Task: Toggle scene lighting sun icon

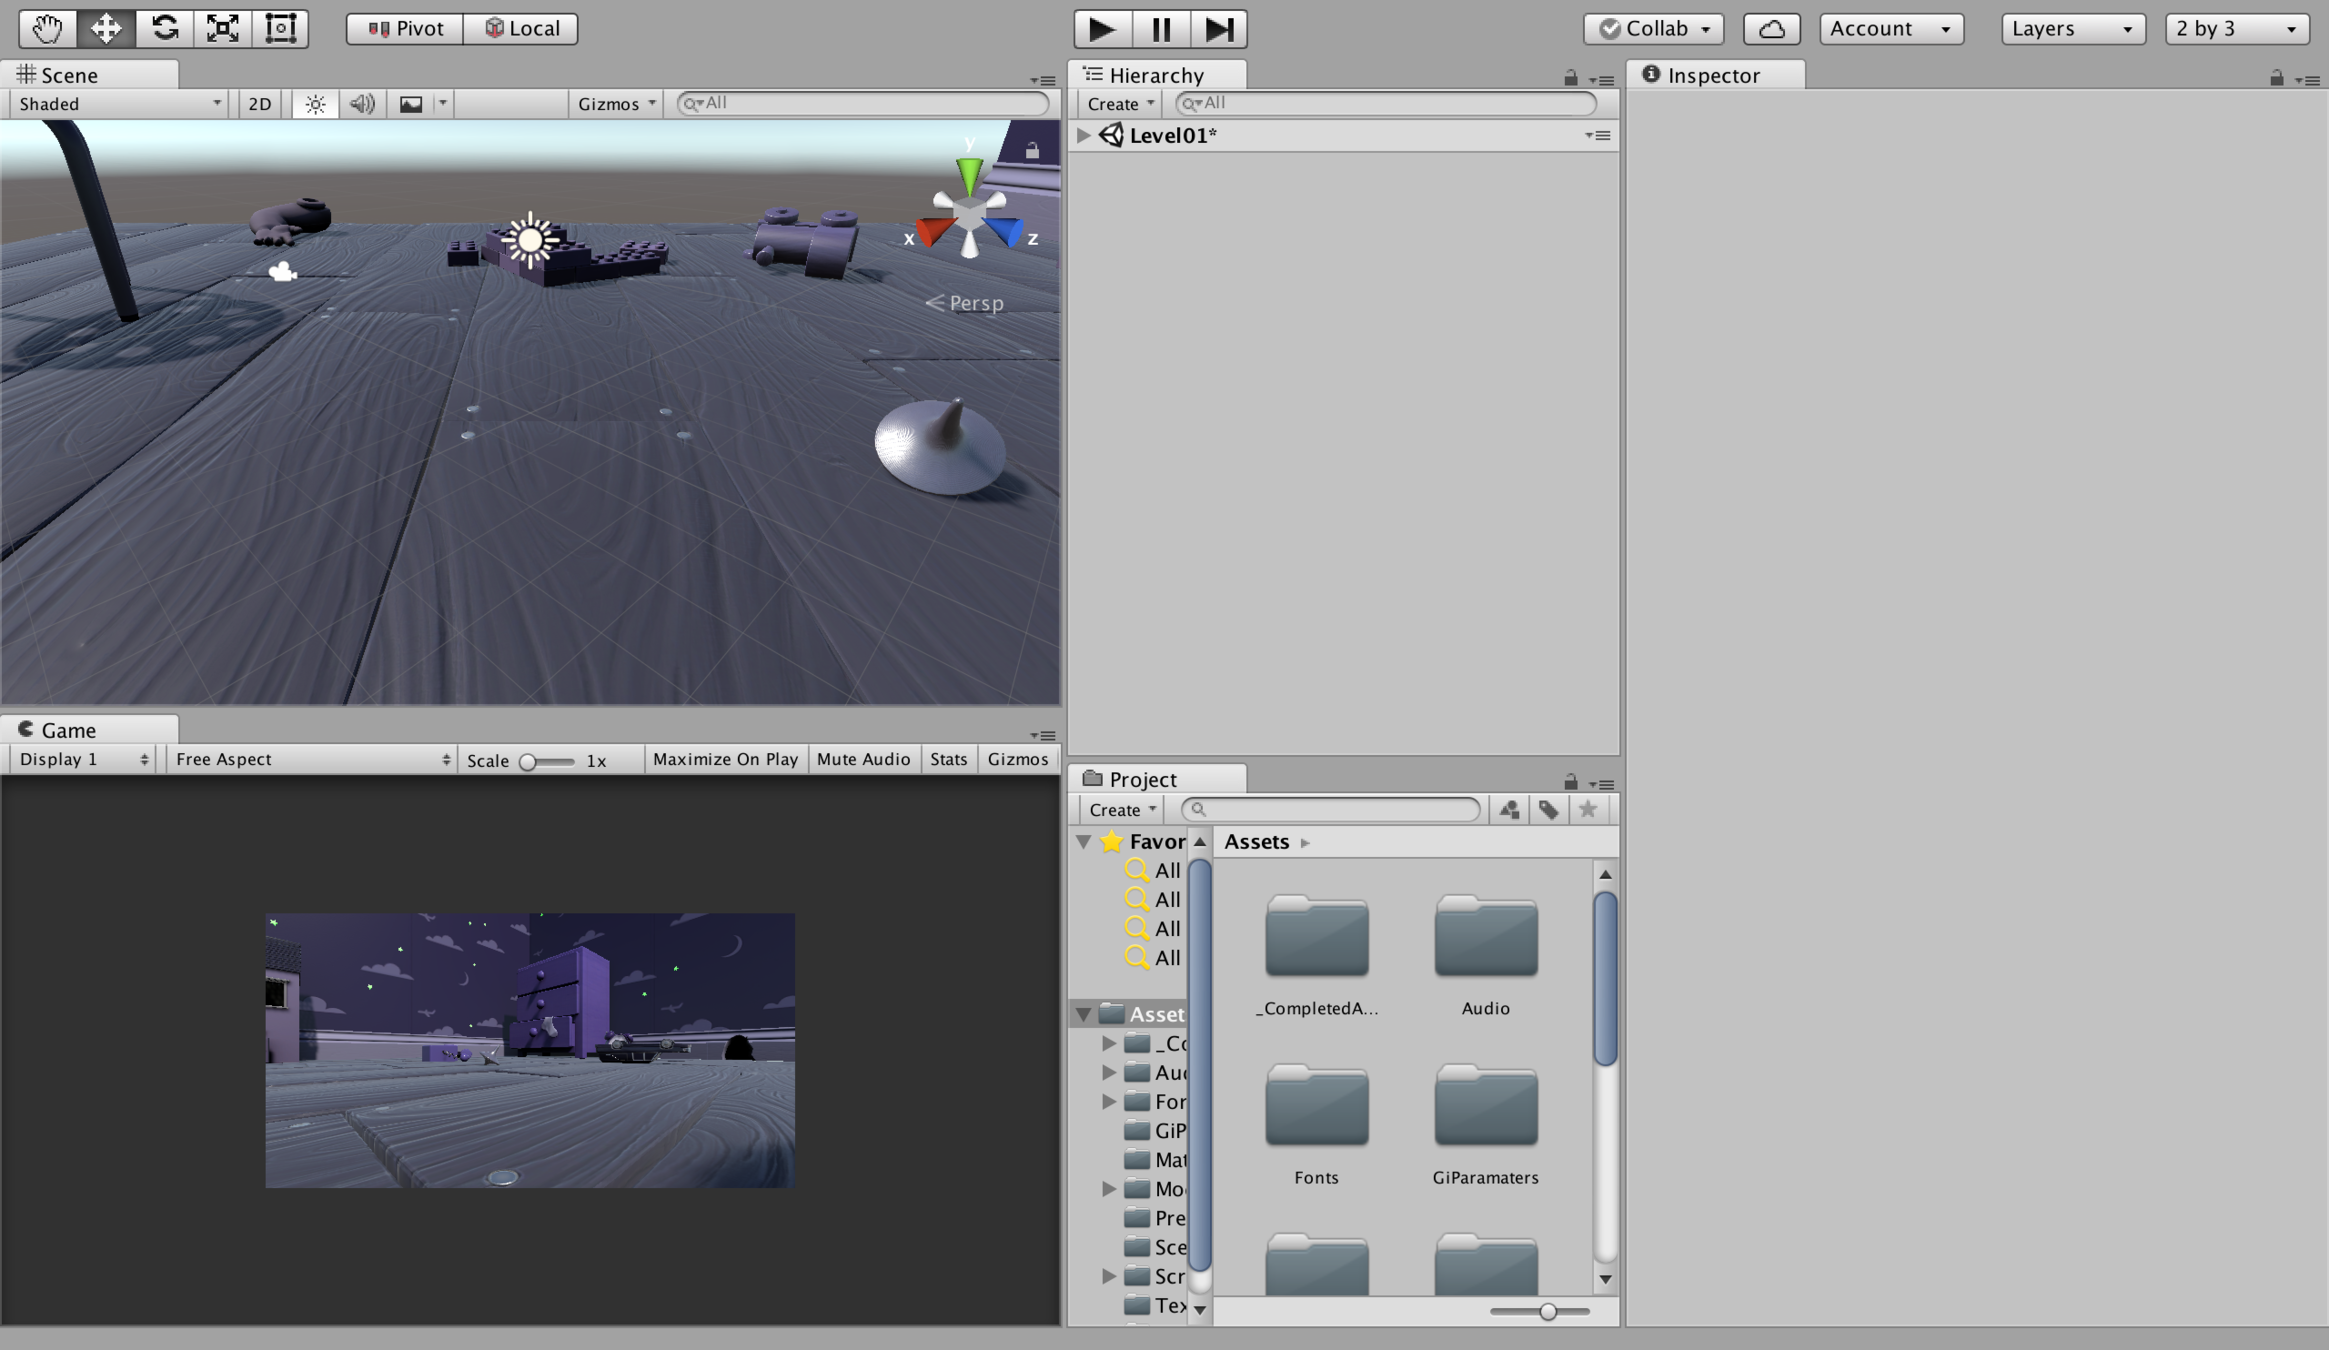Action: 315,104
